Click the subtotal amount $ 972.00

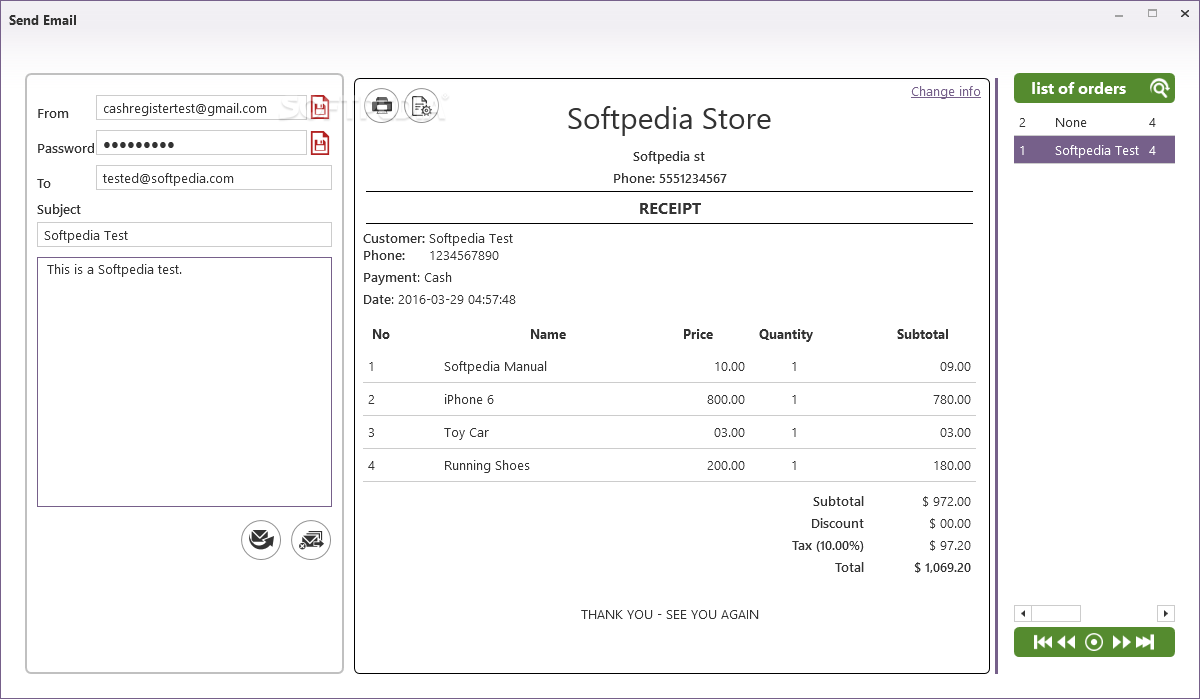(946, 502)
